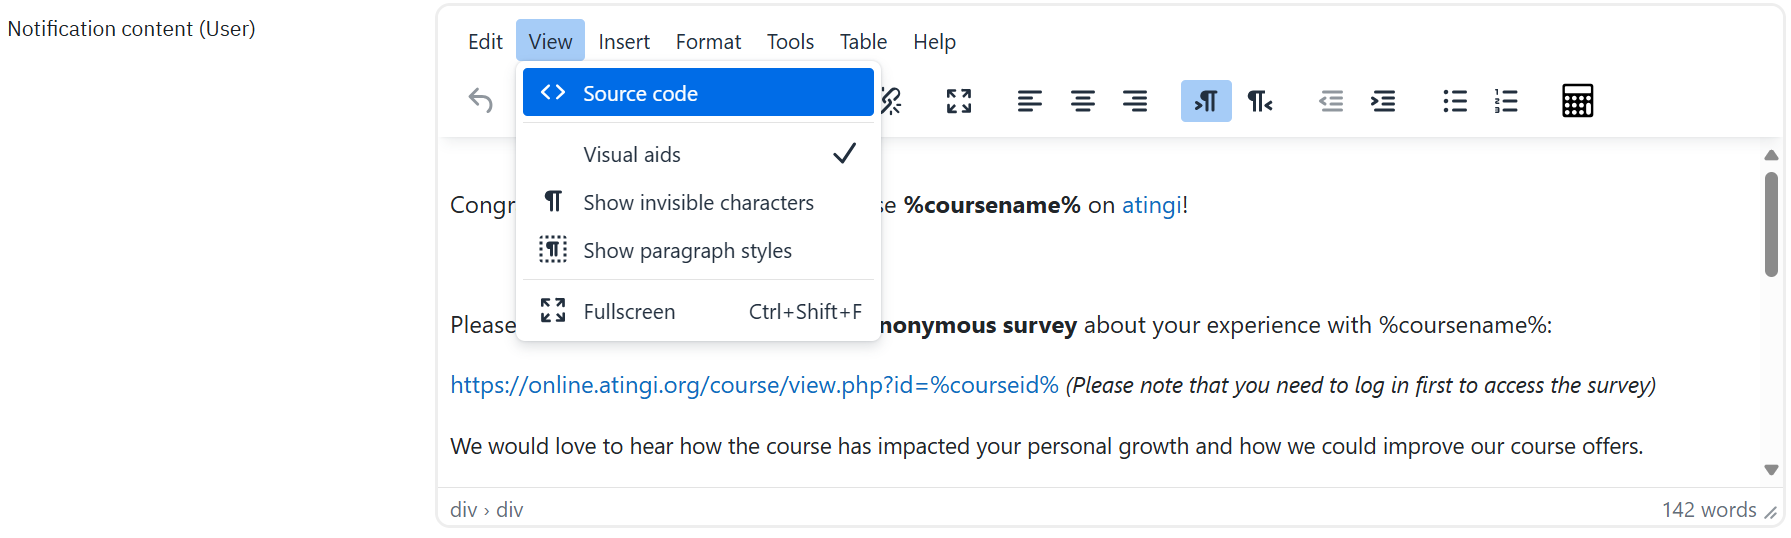
Task: Click the scrollbar down arrow
Action: 1771,470
